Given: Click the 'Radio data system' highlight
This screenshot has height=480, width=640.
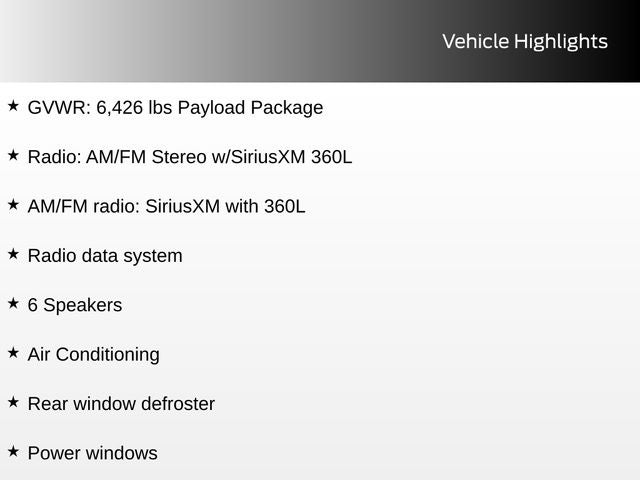Looking at the screenshot, I should (105, 256).
